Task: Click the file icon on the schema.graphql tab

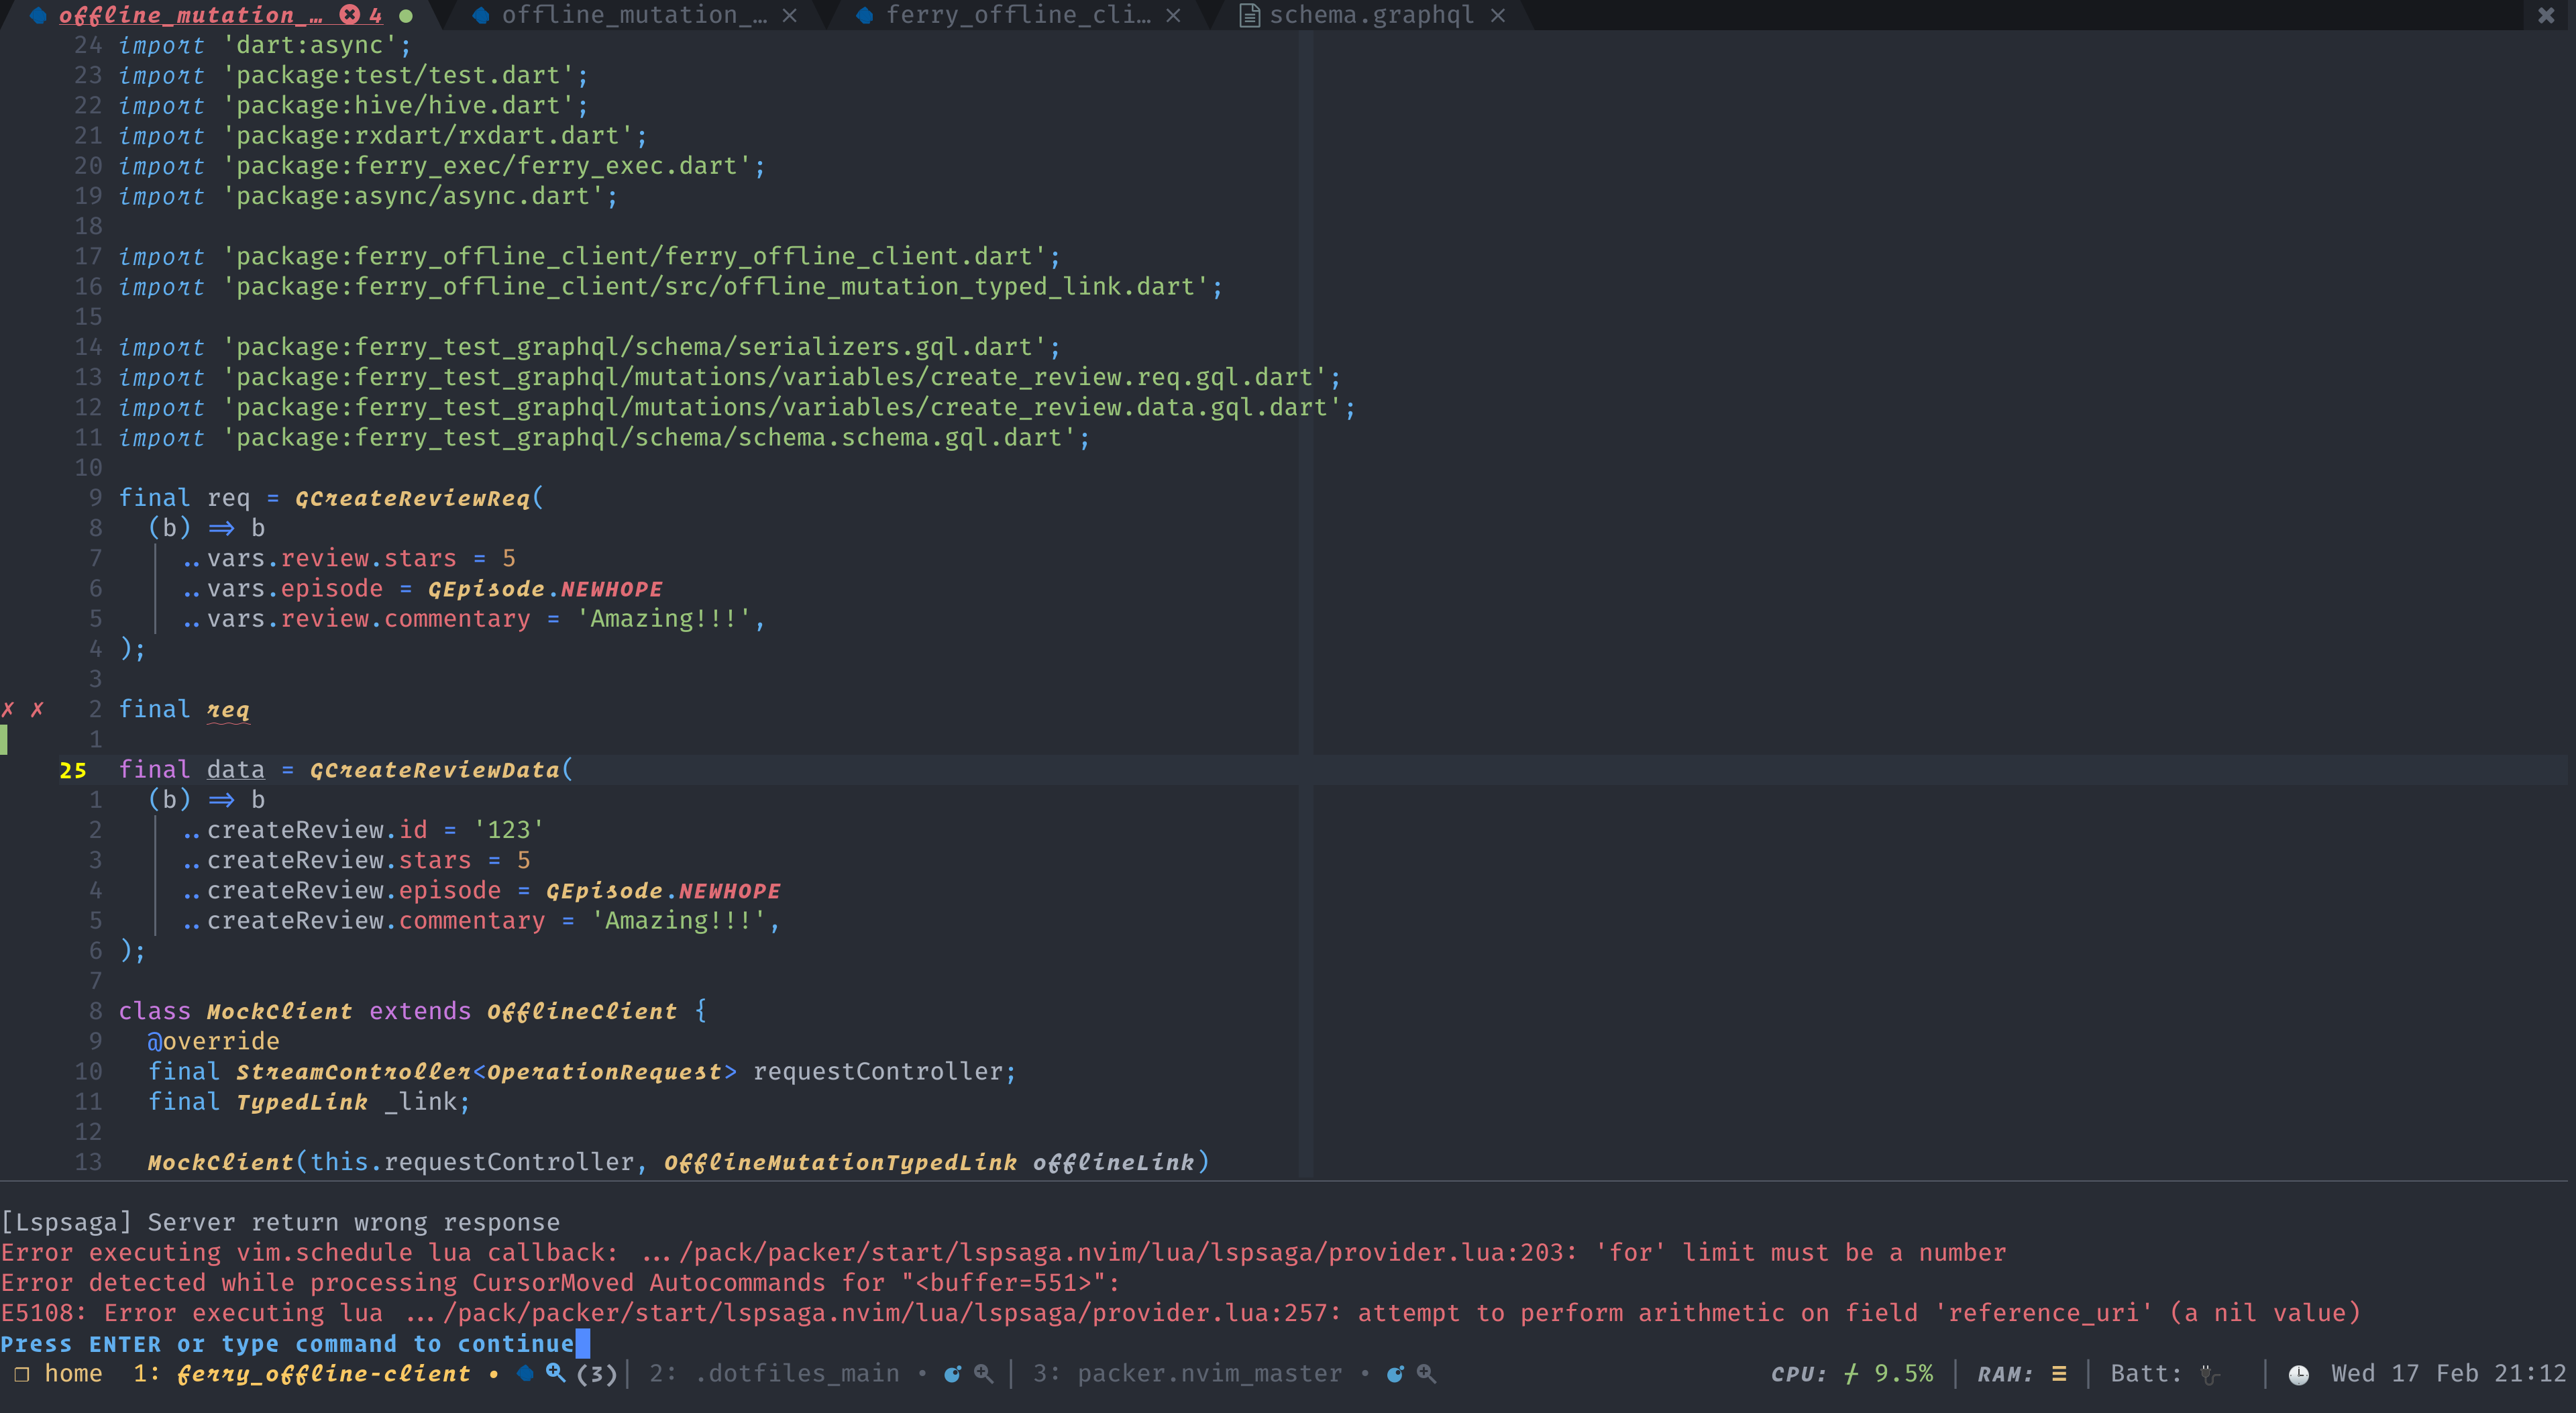Action: point(1249,15)
